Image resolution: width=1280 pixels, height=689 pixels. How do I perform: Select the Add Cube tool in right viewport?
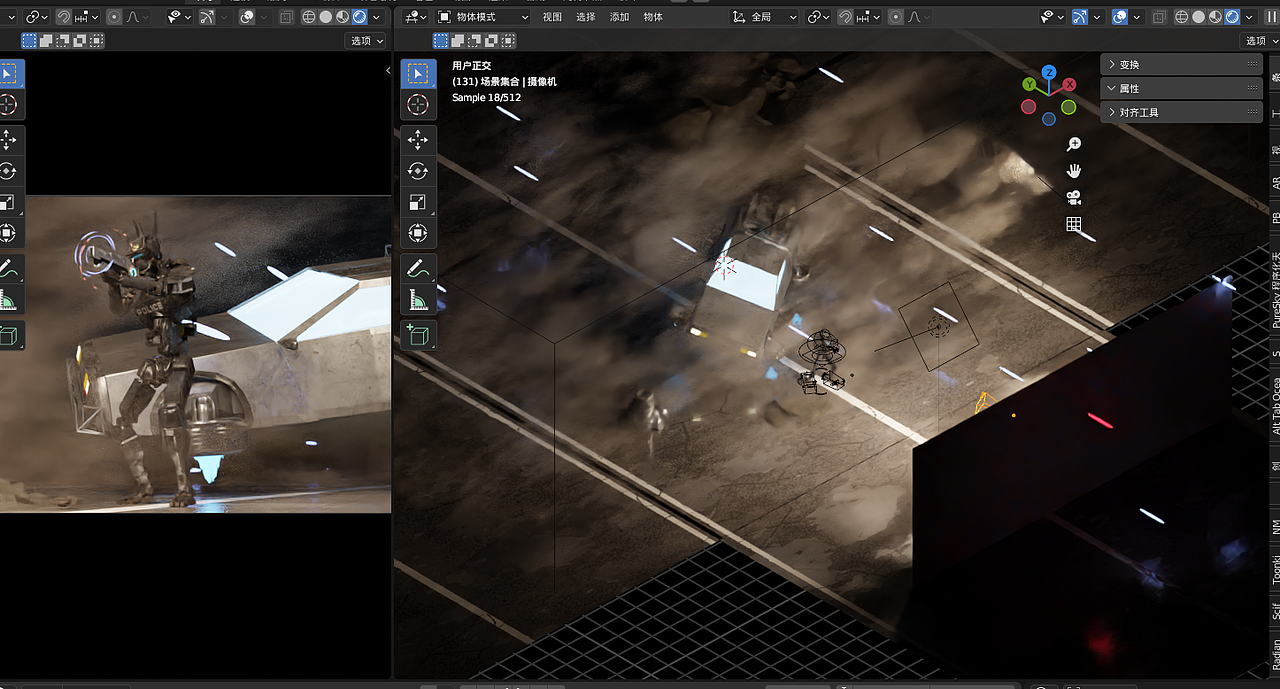coord(418,334)
